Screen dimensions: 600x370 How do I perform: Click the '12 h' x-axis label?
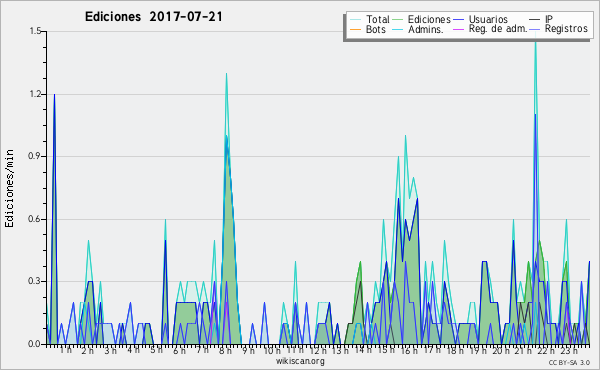tap(318, 350)
